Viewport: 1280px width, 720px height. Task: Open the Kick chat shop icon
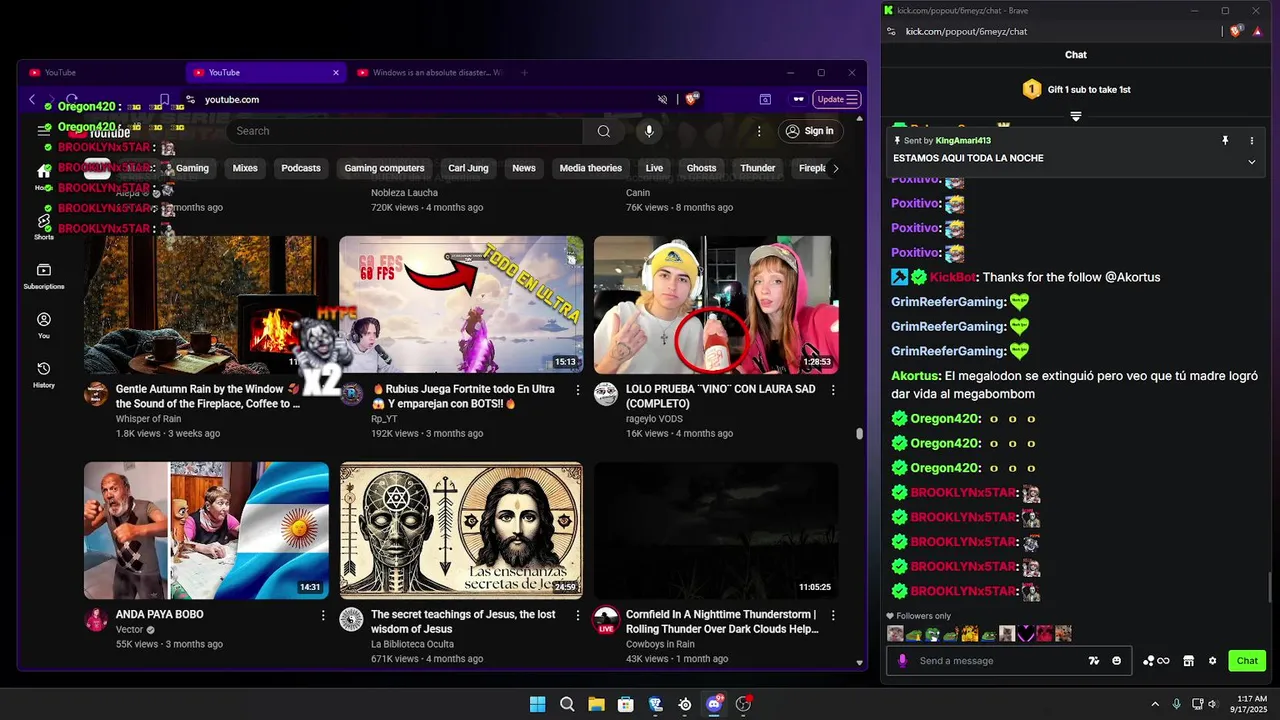[1189, 661]
